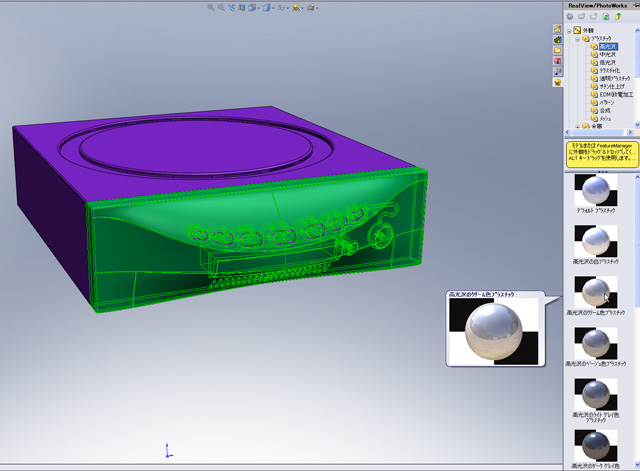Image resolution: width=640 pixels, height=471 pixels.
Task: Collapse the プラスチック folder node
Action: click(x=575, y=38)
